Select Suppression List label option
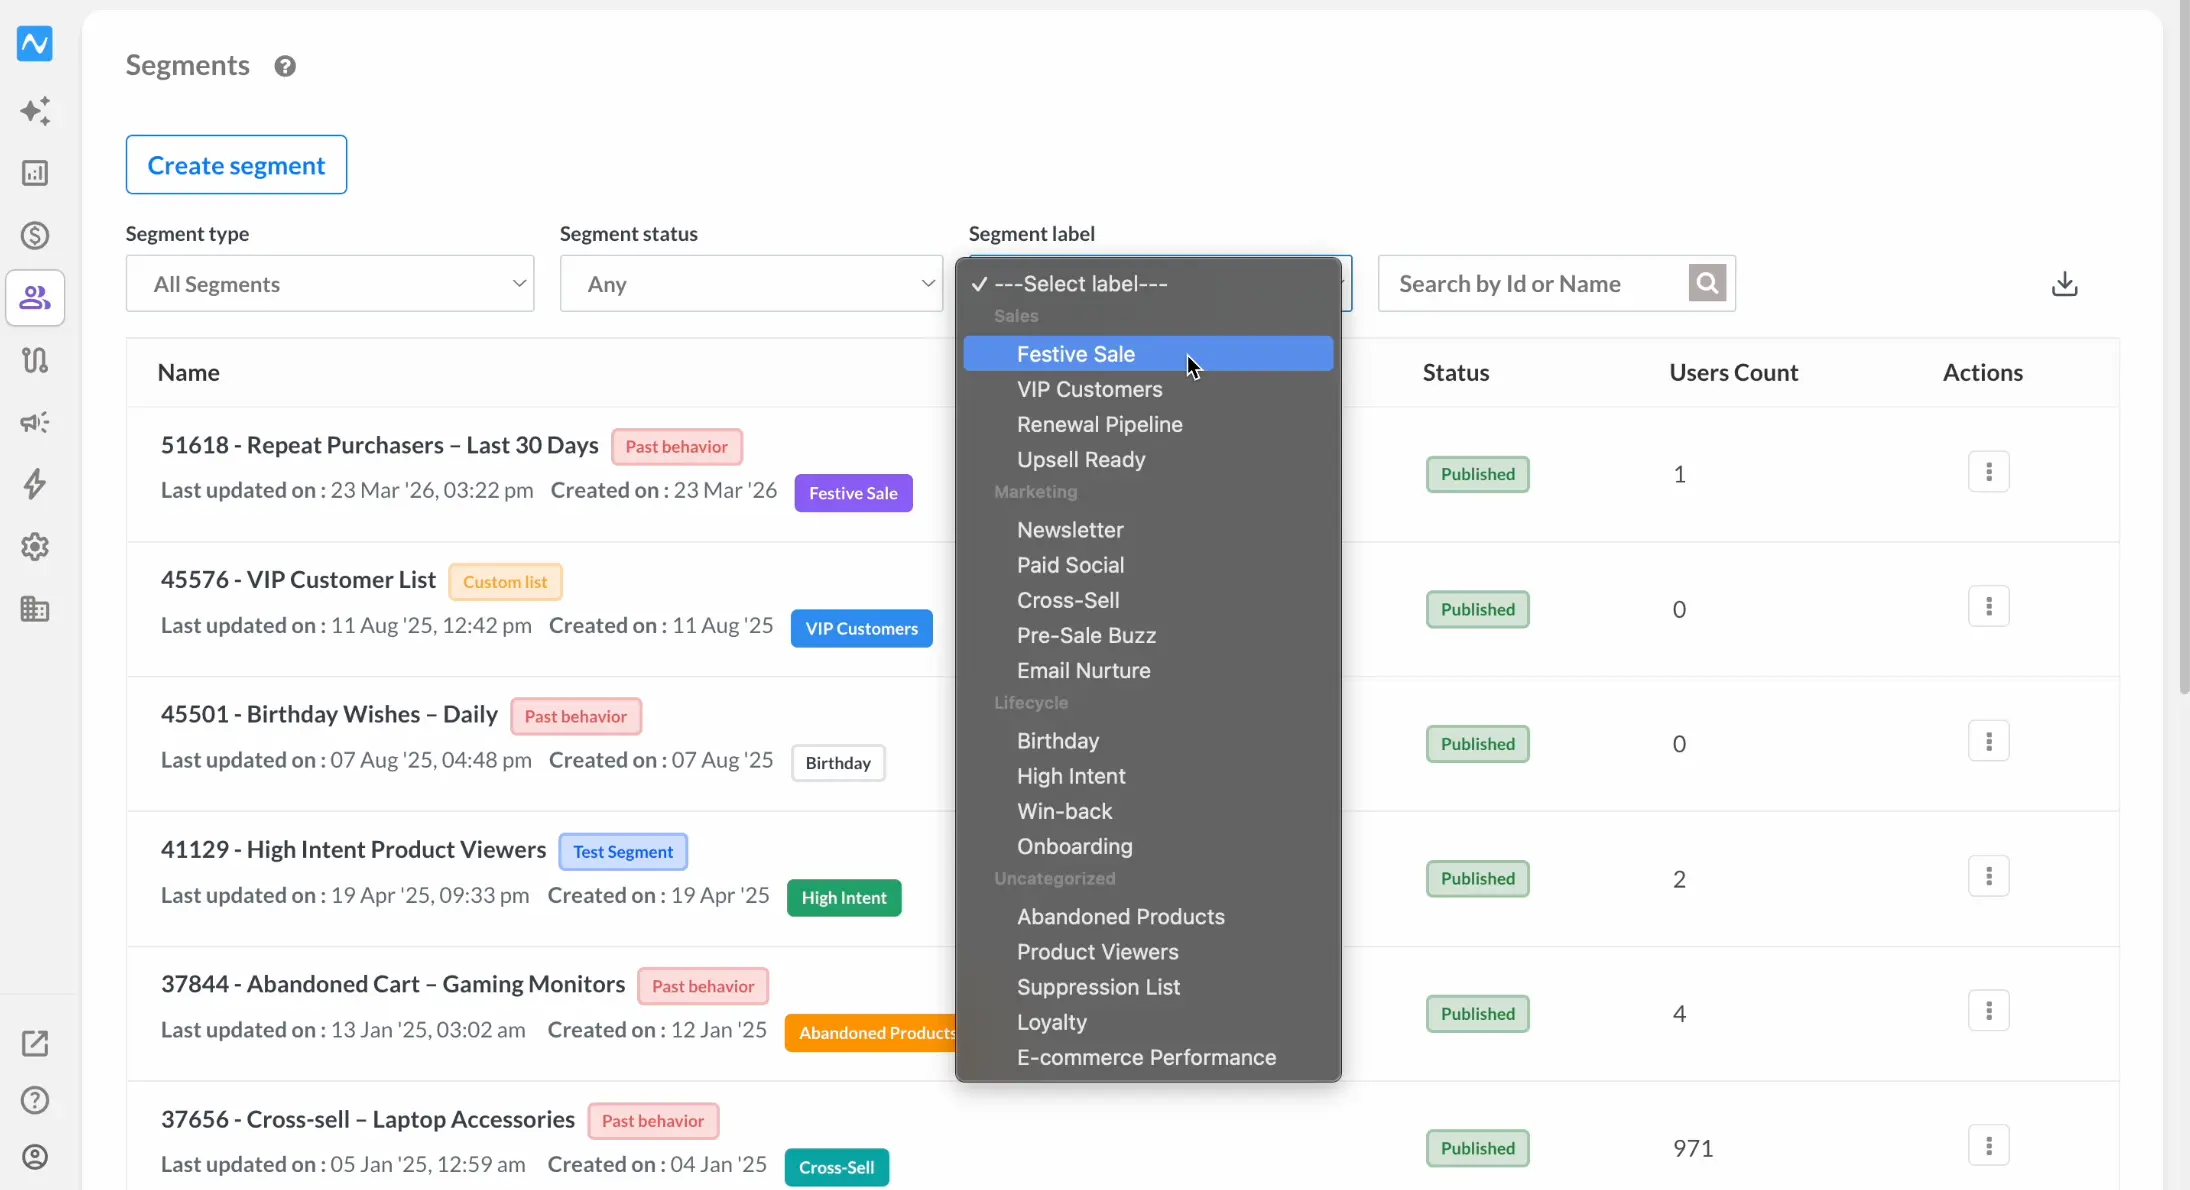This screenshot has width=2190, height=1190. (1148, 987)
